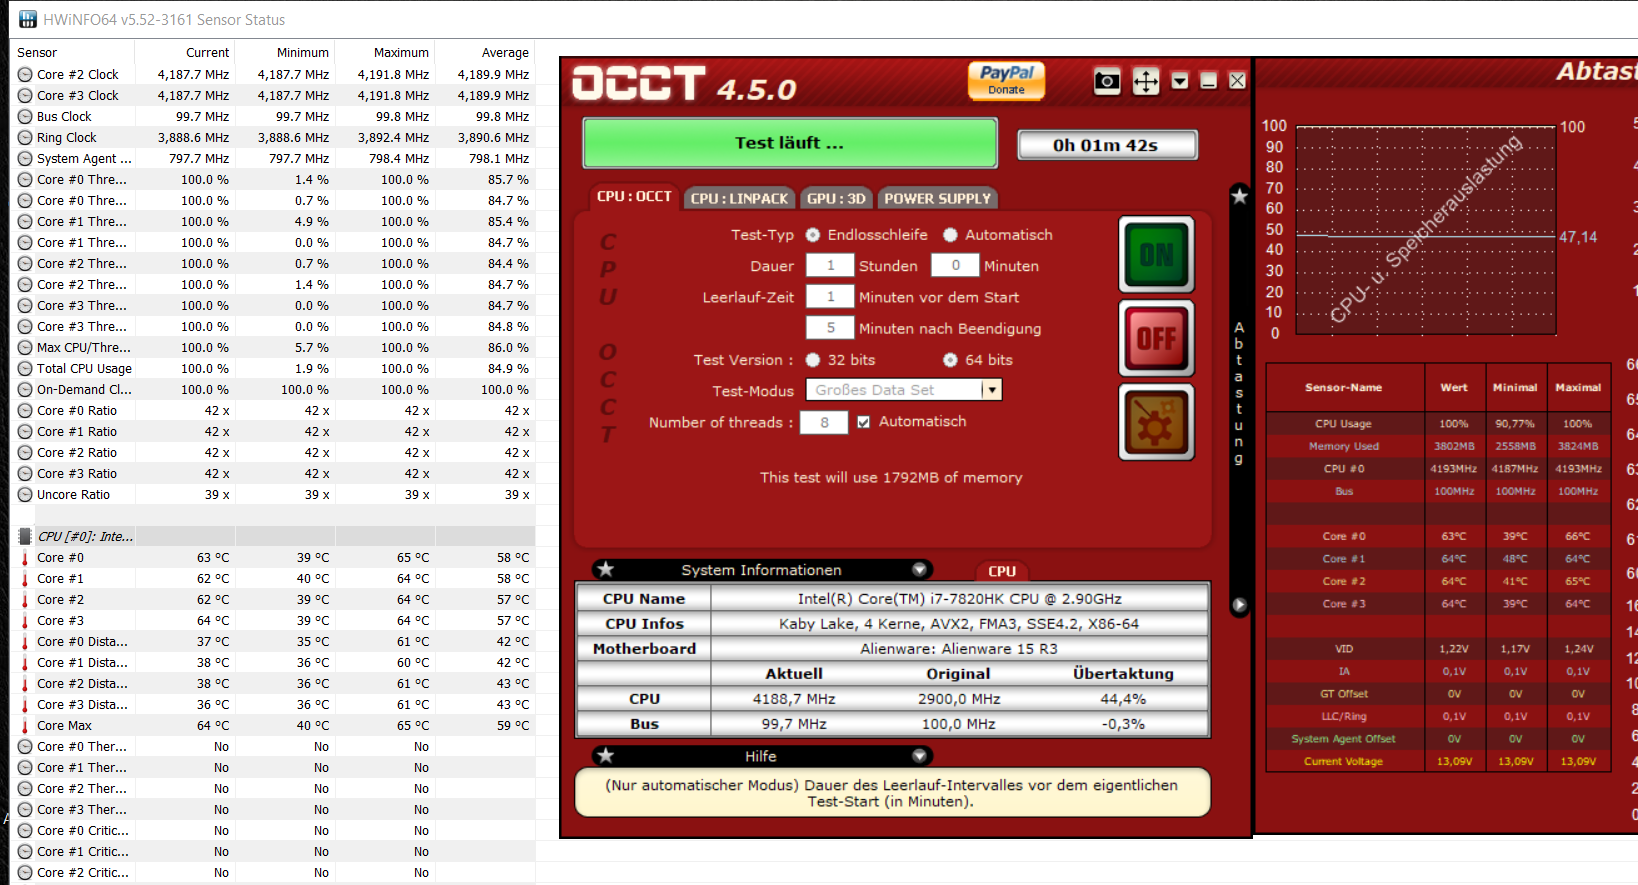Click the icon of On-Demand Cl... row
This screenshot has height=885, width=1638.
tap(25, 389)
